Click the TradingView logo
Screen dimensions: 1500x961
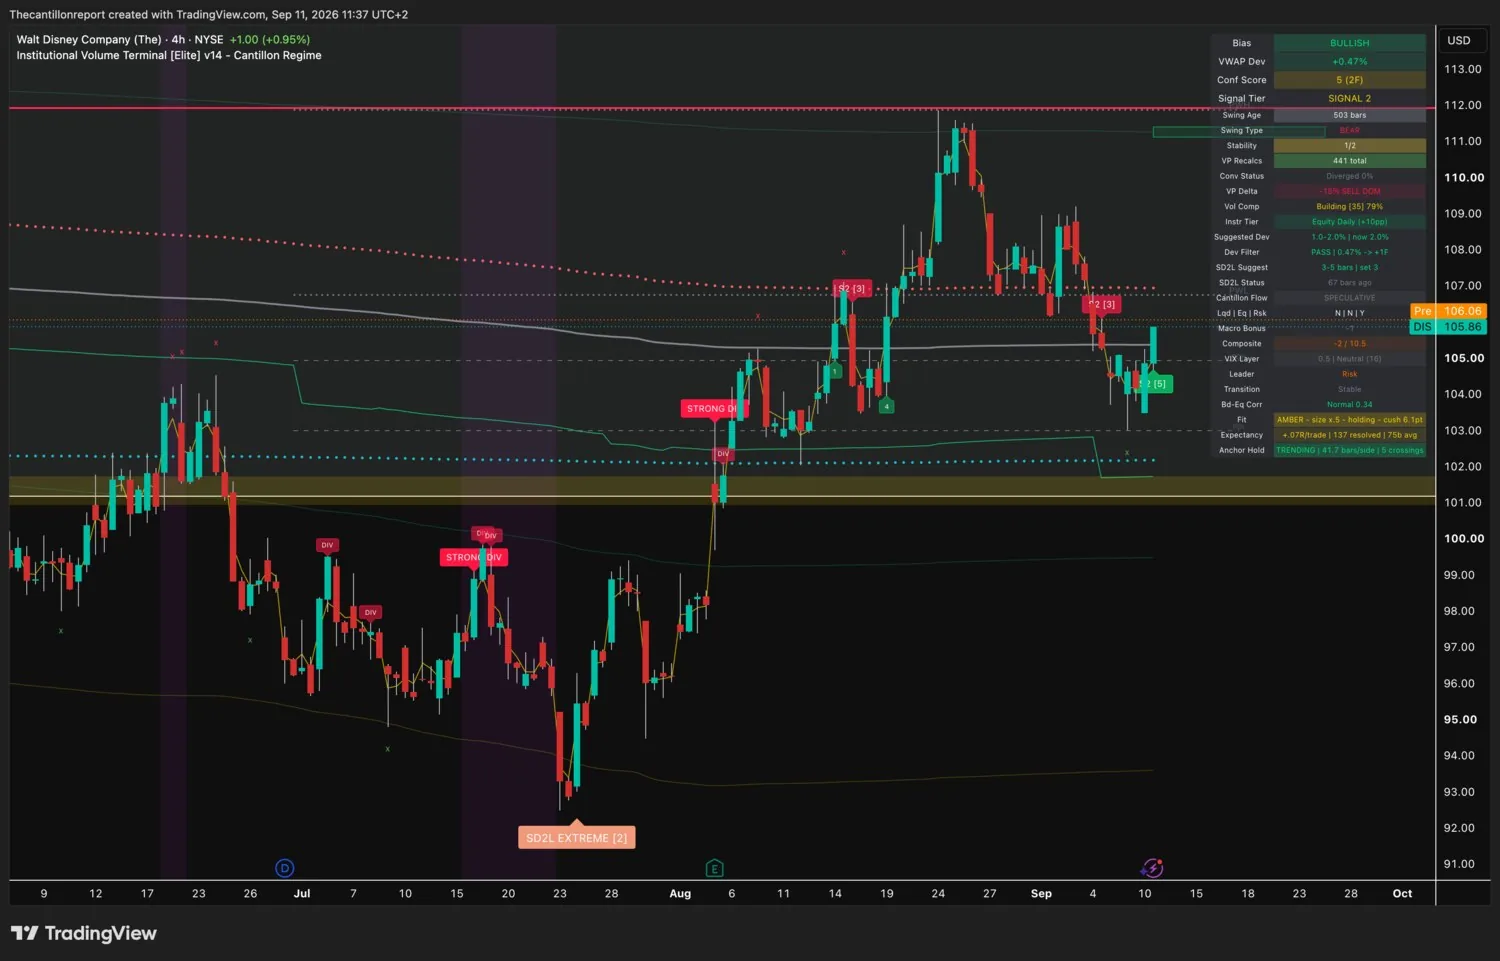click(x=84, y=933)
